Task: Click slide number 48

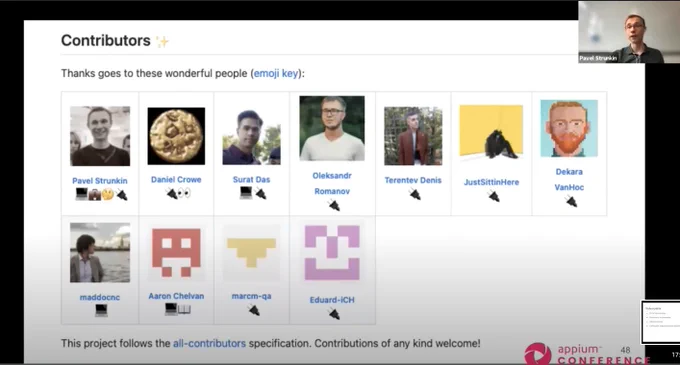Action: (x=625, y=350)
